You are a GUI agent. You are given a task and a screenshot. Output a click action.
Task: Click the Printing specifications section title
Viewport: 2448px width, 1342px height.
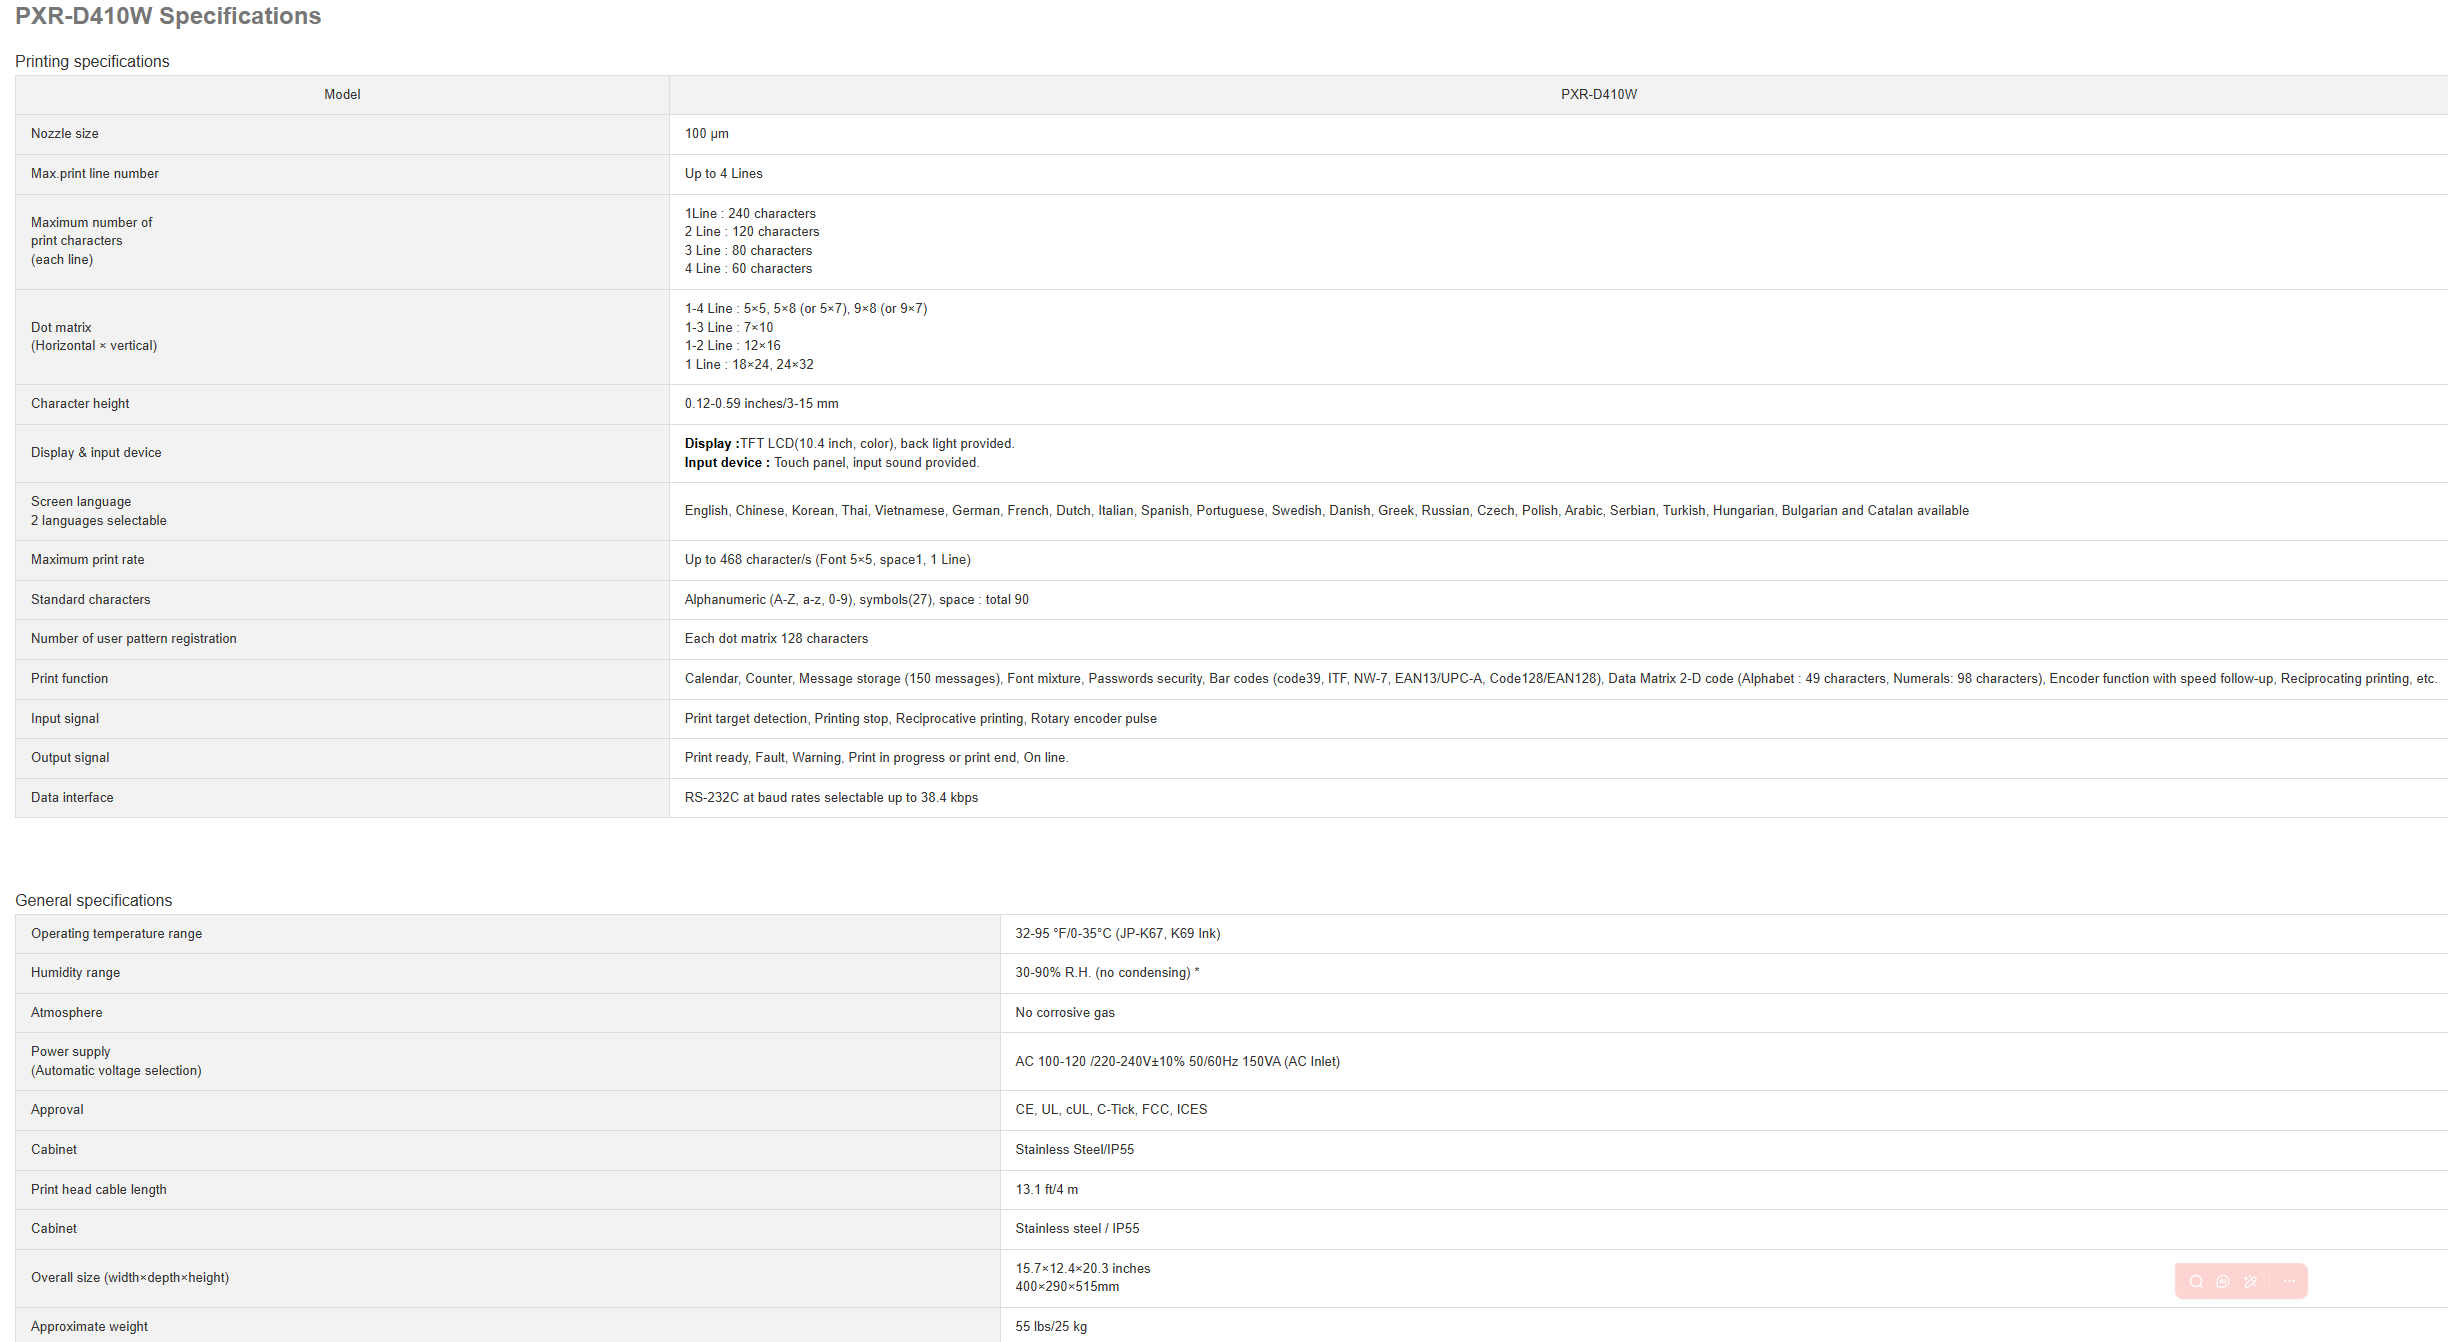pos(92,61)
